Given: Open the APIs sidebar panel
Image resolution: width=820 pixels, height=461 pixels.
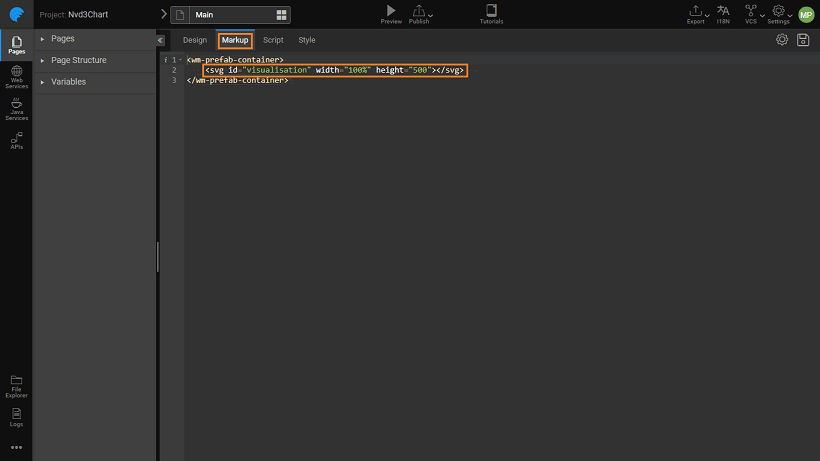Looking at the screenshot, I should click(16, 139).
